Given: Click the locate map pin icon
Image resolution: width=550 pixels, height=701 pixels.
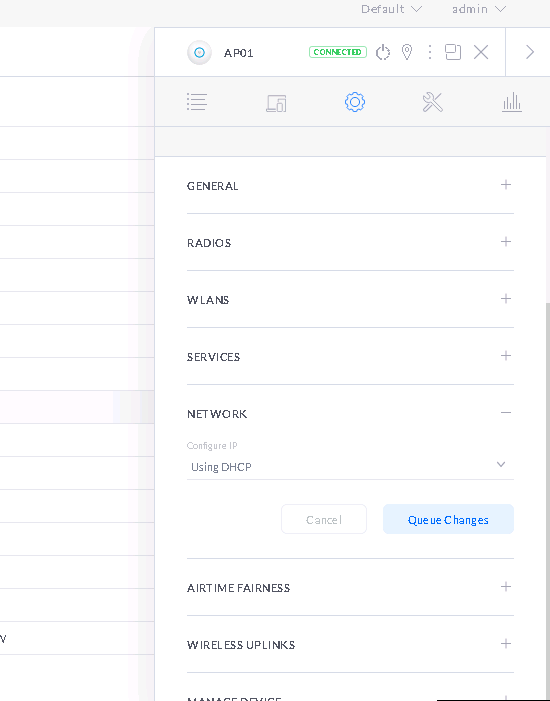Looking at the screenshot, I should [x=406, y=52].
